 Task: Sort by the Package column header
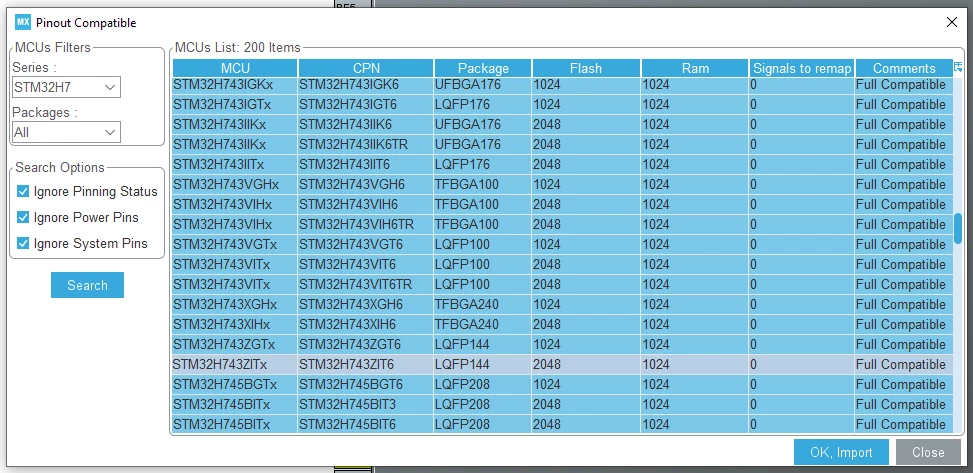pos(483,68)
